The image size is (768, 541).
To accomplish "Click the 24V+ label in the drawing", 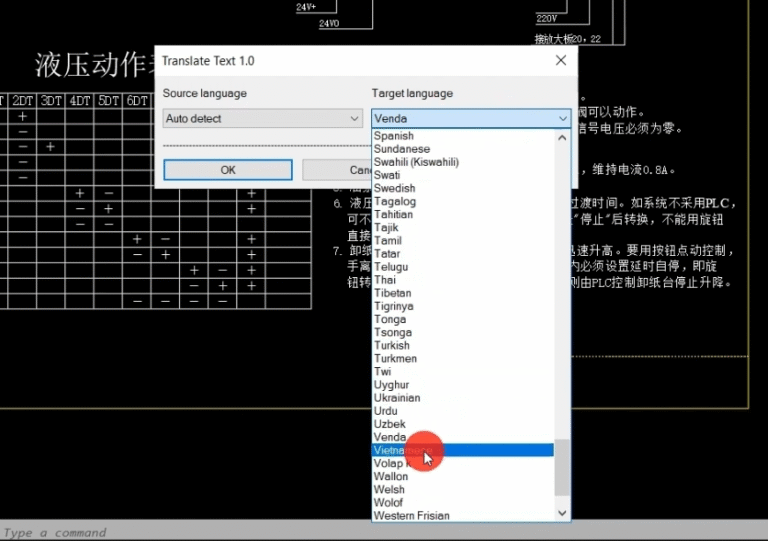I will tap(306, 7).
